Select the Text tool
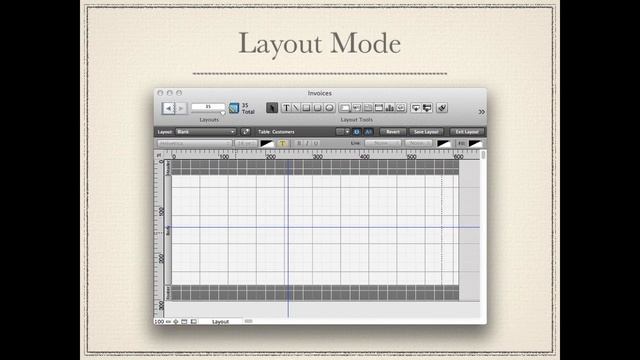 click(x=286, y=108)
